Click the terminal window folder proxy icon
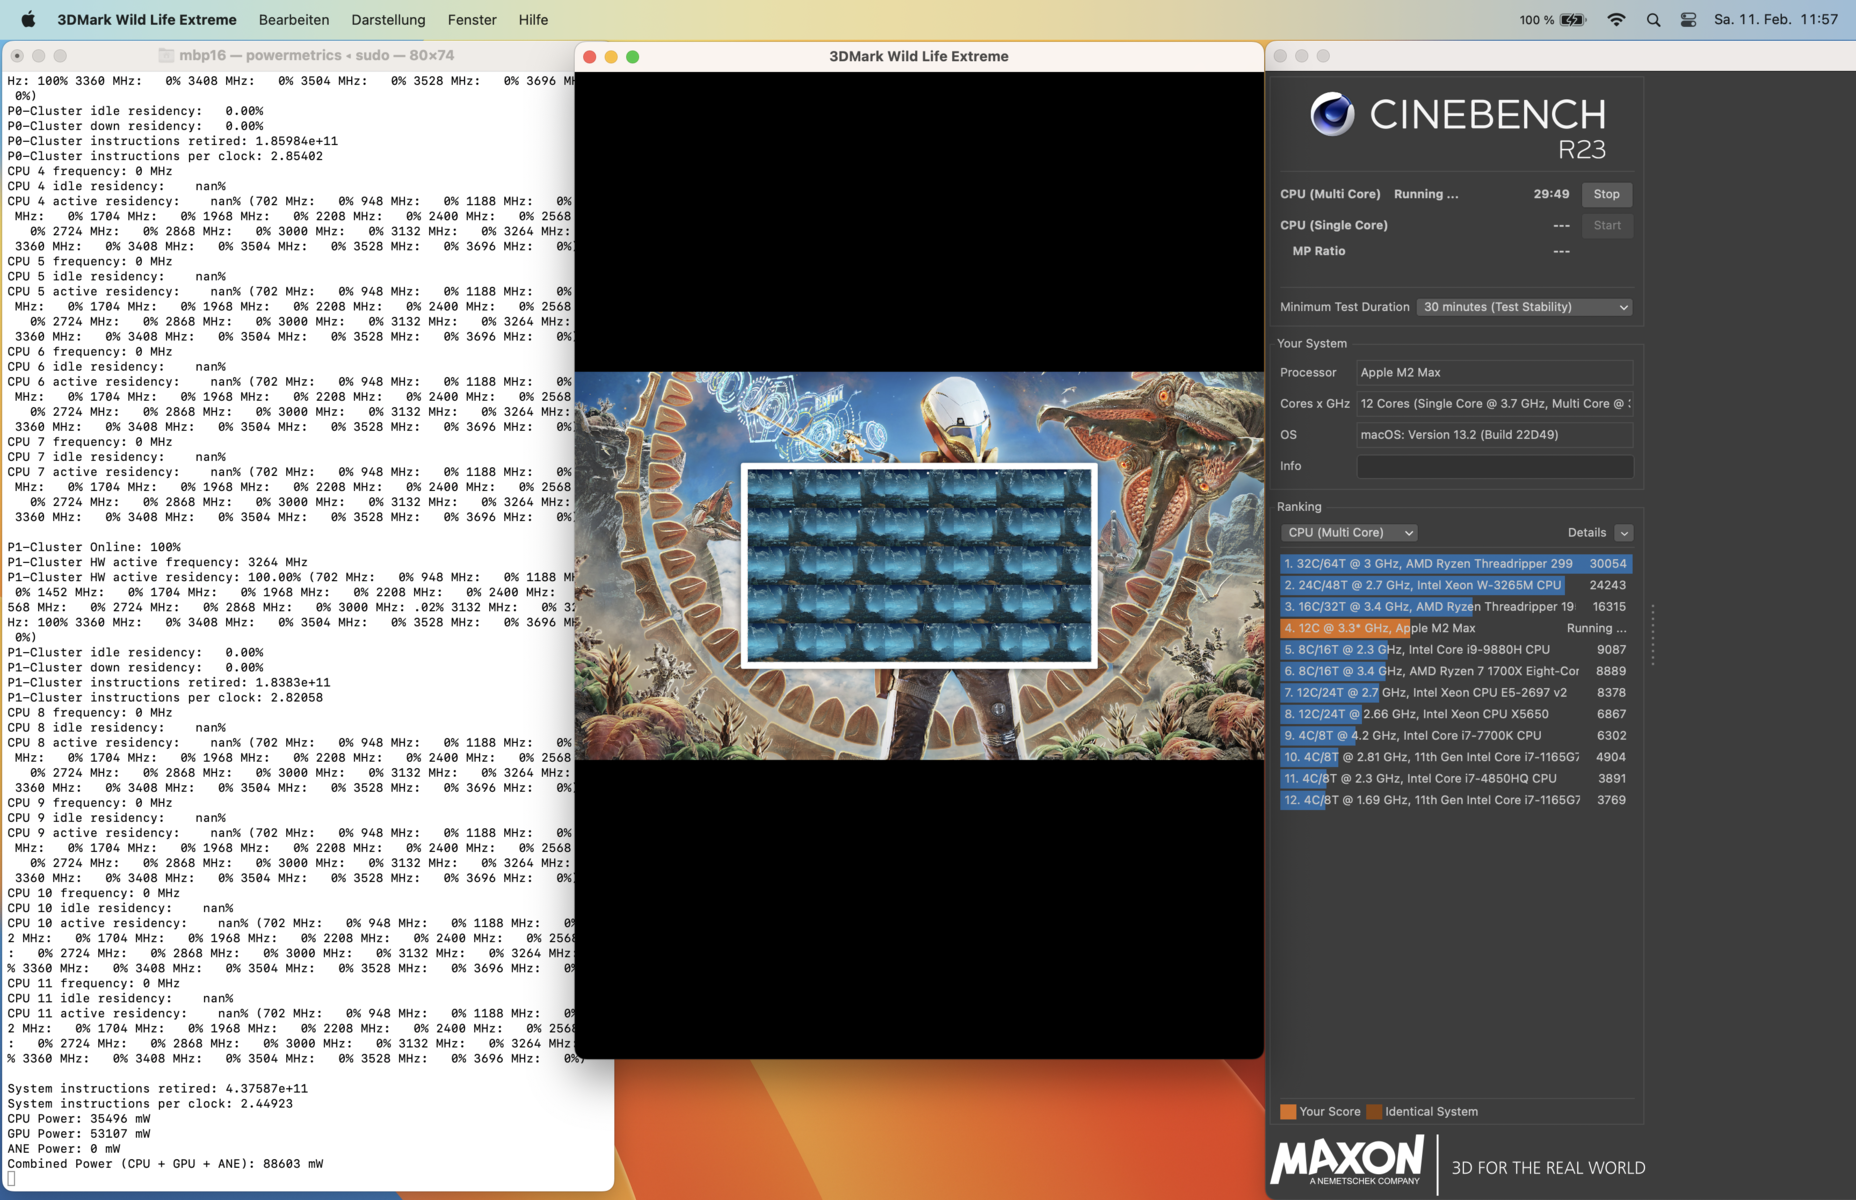The height and width of the screenshot is (1200, 1856). point(167,56)
